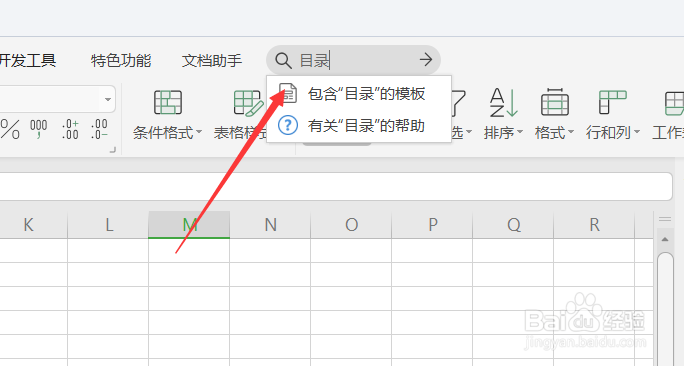
Task: Select 包含"目录"的模板 suggestion
Action: pyautogui.click(x=359, y=94)
